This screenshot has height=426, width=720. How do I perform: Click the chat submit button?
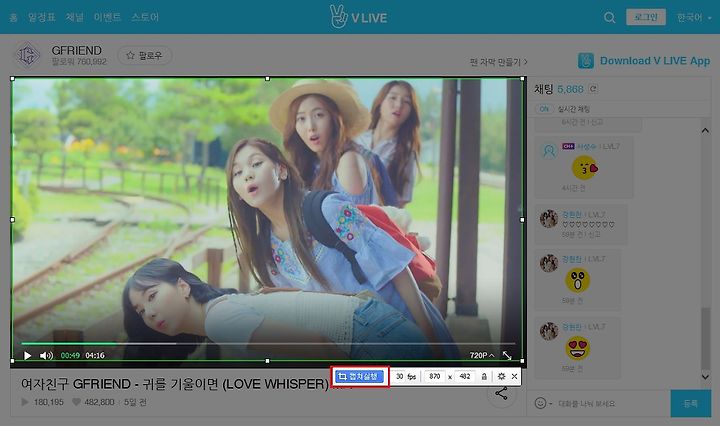coord(691,403)
